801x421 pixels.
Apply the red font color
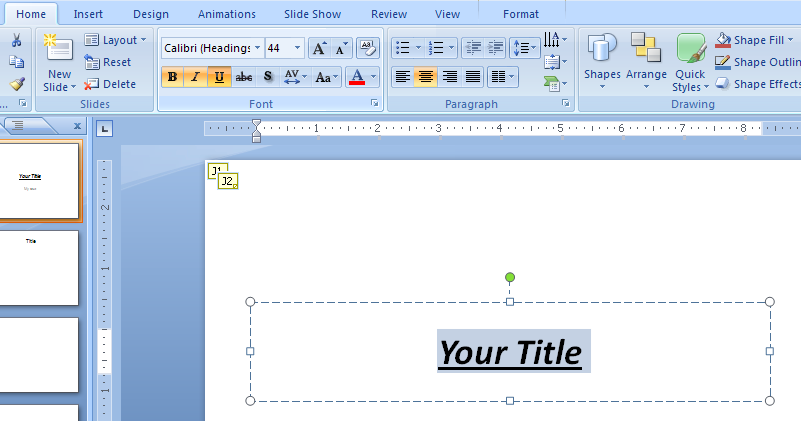click(357, 77)
